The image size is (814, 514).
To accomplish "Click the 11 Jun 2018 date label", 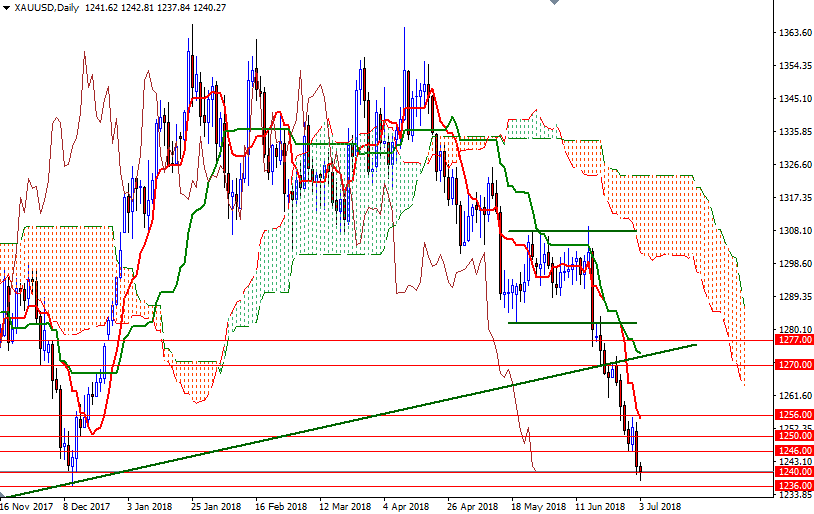I will coord(597,507).
